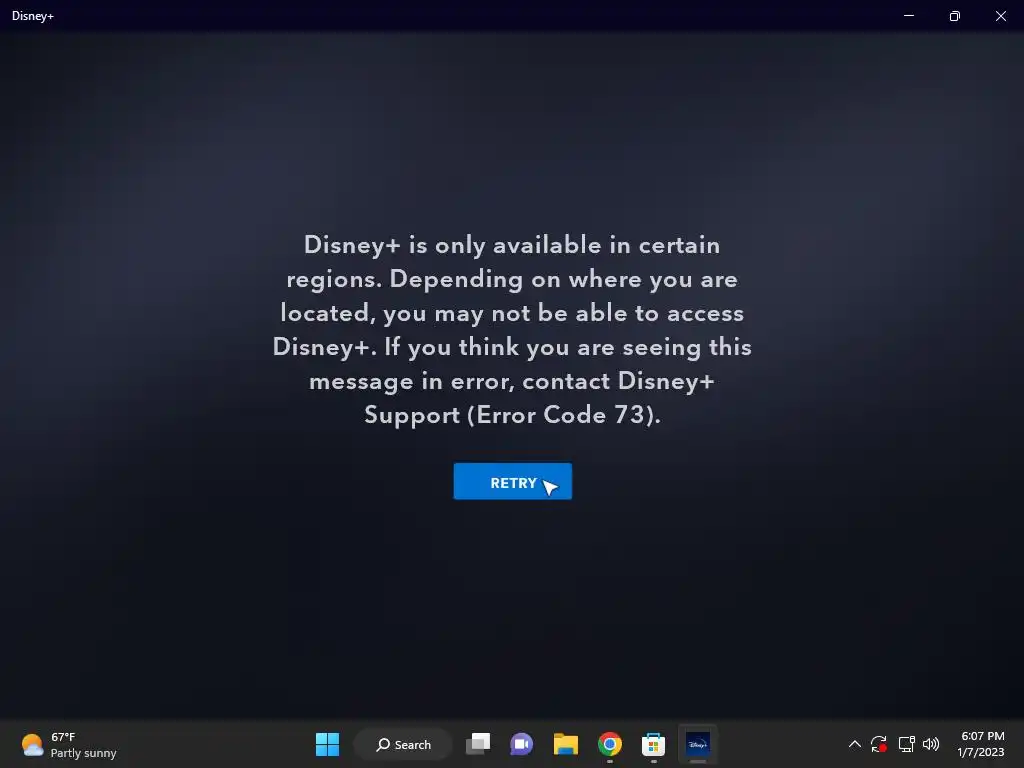Screen dimensions: 1024x768
Task: Open Task View from the taskbar
Action: tap(478, 744)
